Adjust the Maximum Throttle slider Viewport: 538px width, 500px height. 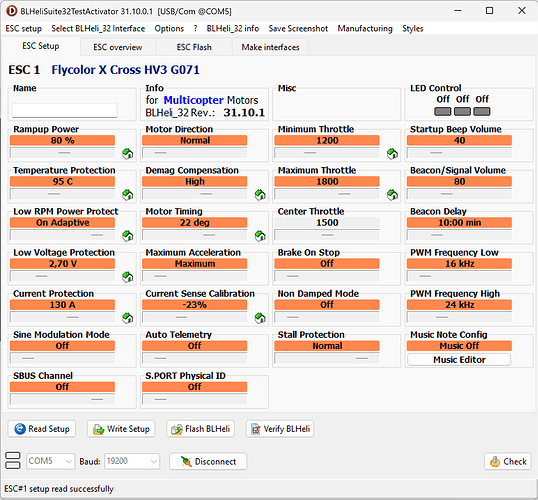327,194
